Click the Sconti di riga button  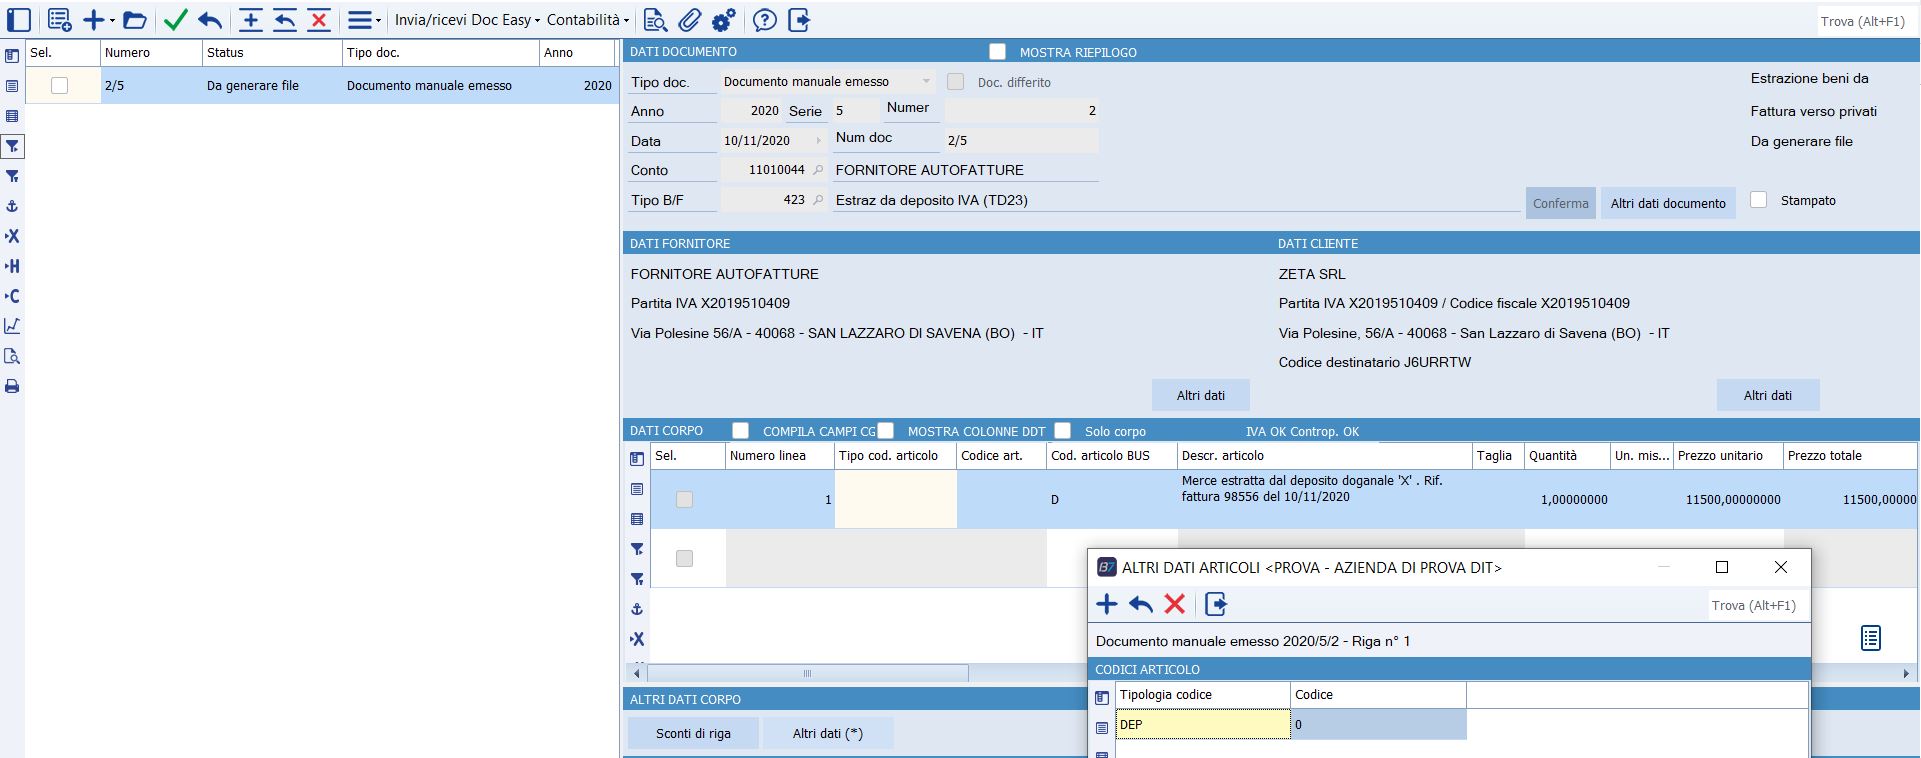(693, 733)
